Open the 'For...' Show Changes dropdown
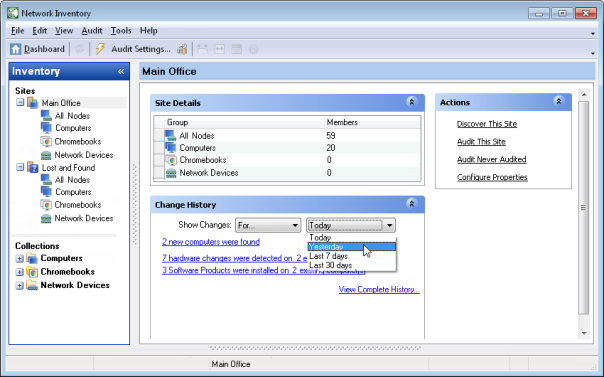This screenshot has width=604, height=377. click(268, 225)
